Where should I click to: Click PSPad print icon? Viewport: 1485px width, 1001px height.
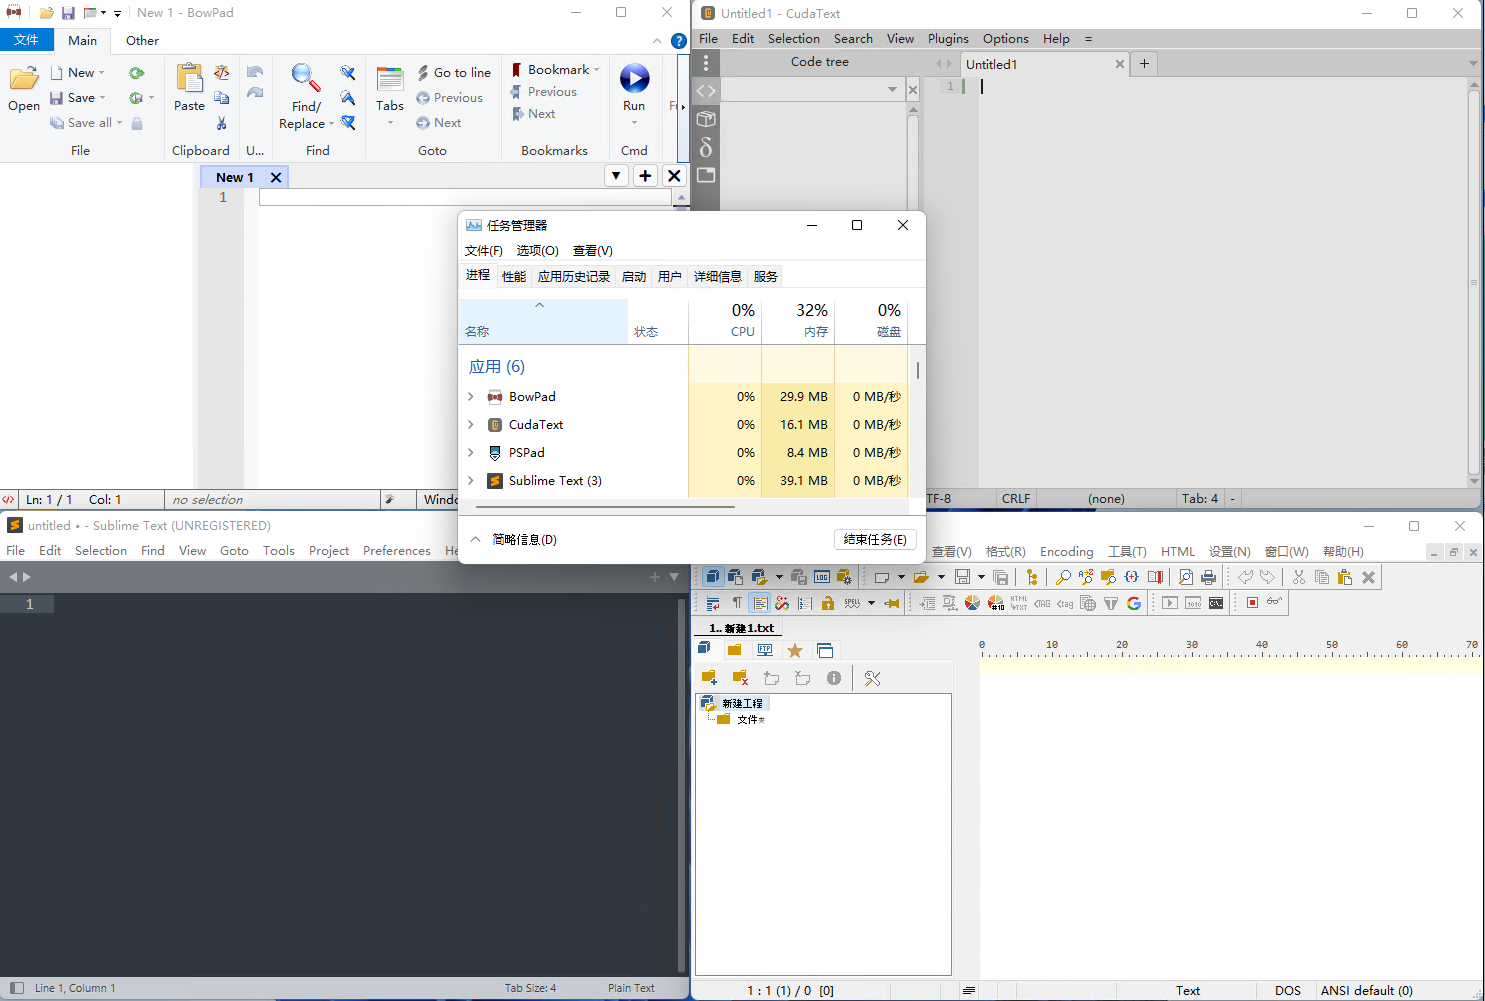pyautogui.click(x=1208, y=577)
